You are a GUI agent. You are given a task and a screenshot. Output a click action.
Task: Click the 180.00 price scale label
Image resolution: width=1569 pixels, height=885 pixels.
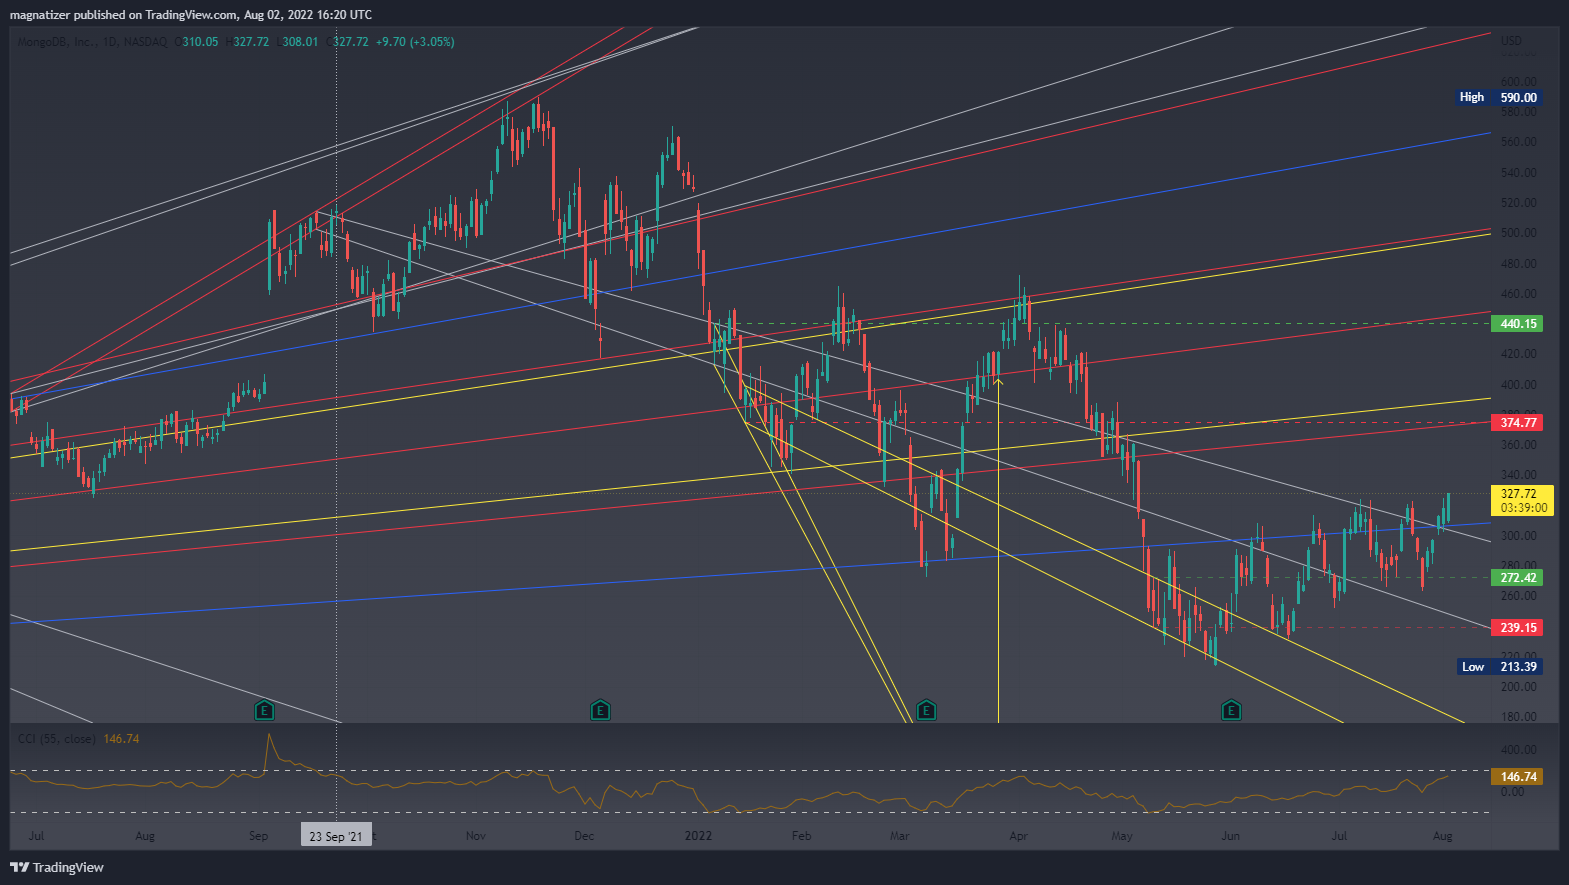pos(1518,717)
